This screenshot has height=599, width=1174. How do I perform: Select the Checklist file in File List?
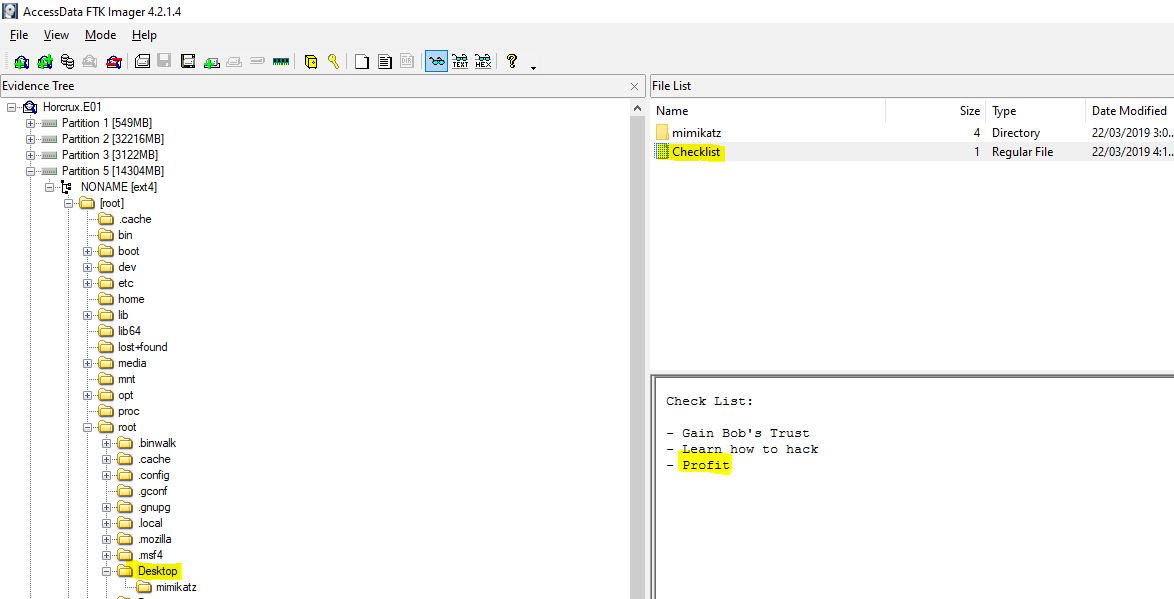[695, 152]
